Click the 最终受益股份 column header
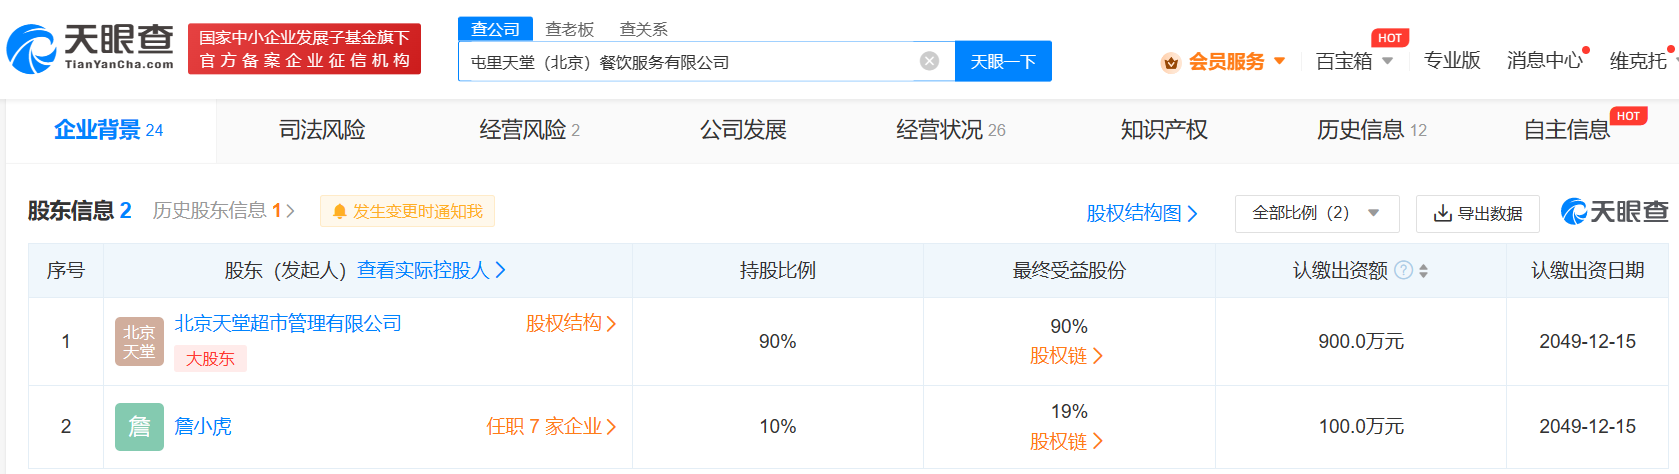The height and width of the screenshot is (474, 1679). pyautogui.click(x=1069, y=270)
